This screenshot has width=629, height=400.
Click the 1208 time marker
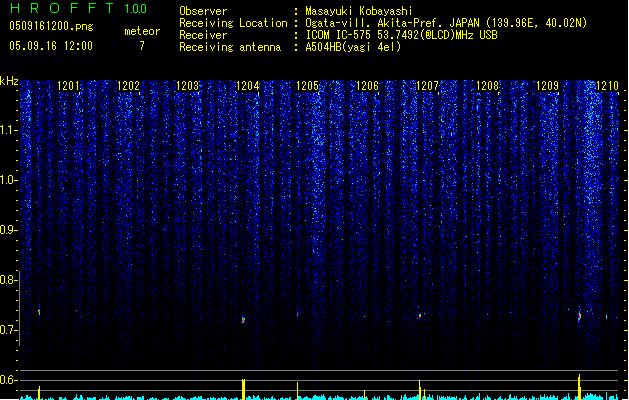(x=487, y=86)
